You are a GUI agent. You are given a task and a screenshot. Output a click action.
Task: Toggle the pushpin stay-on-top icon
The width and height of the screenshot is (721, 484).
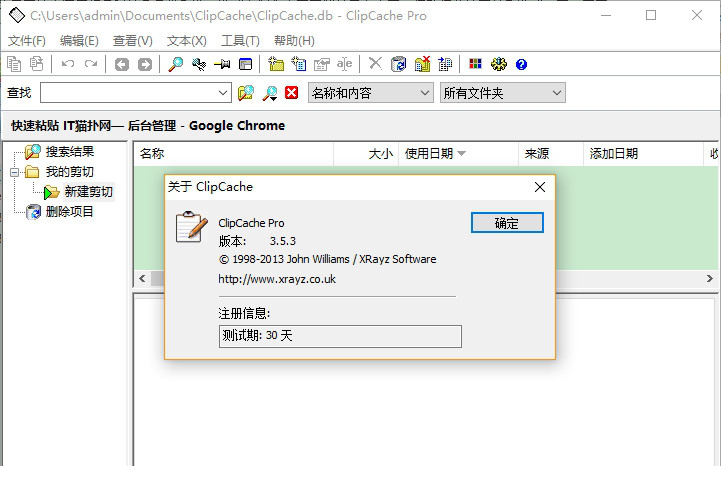[x=222, y=64]
